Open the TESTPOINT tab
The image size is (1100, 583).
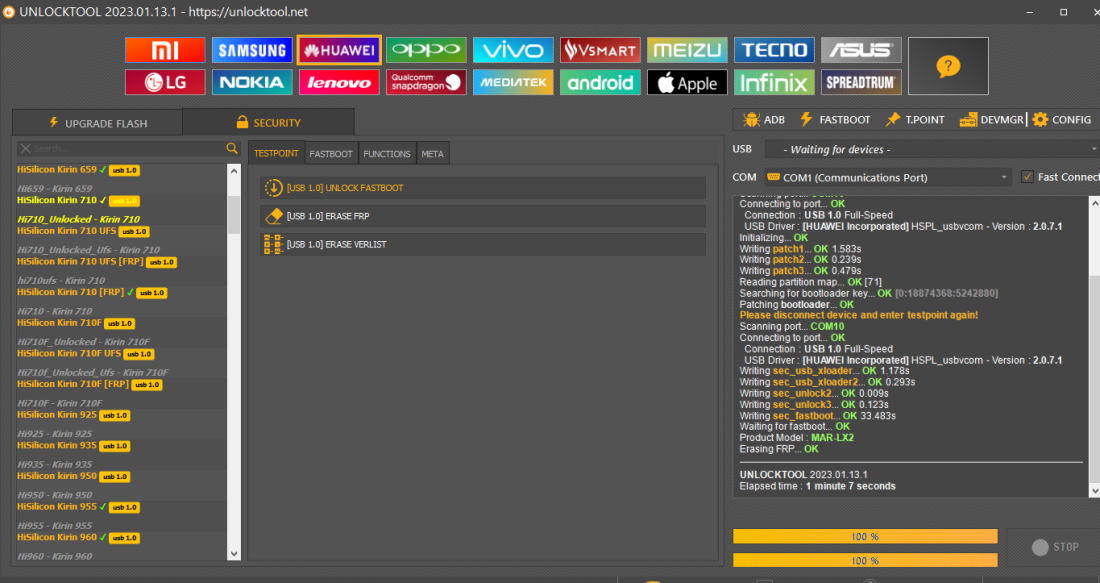(276, 153)
